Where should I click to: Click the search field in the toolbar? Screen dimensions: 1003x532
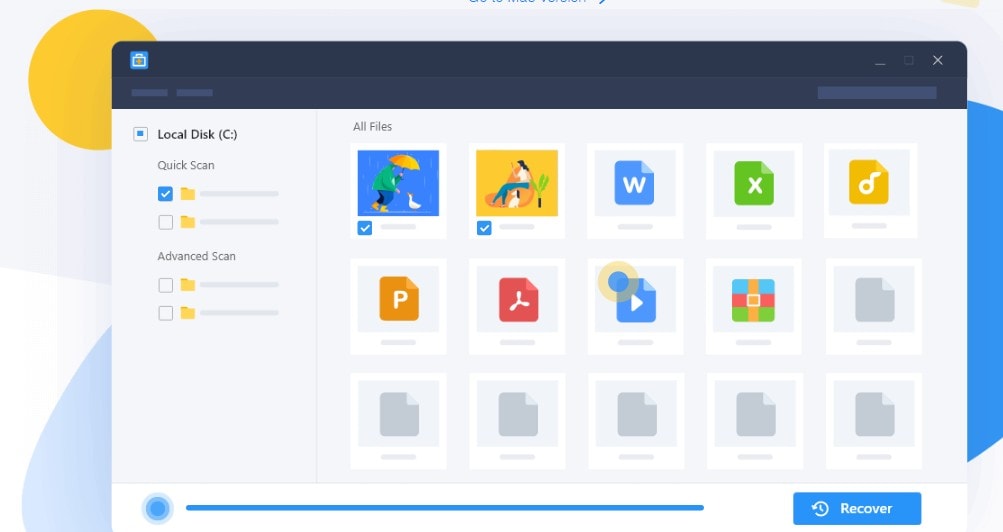point(877,93)
